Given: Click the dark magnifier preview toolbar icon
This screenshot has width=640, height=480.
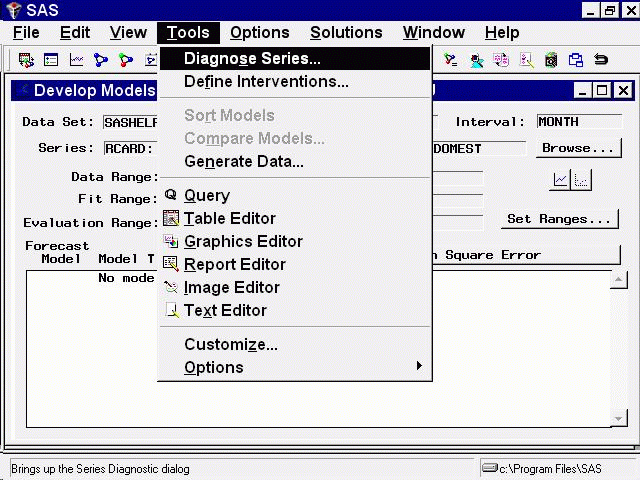Looking at the screenshot, I should [551, 60].
